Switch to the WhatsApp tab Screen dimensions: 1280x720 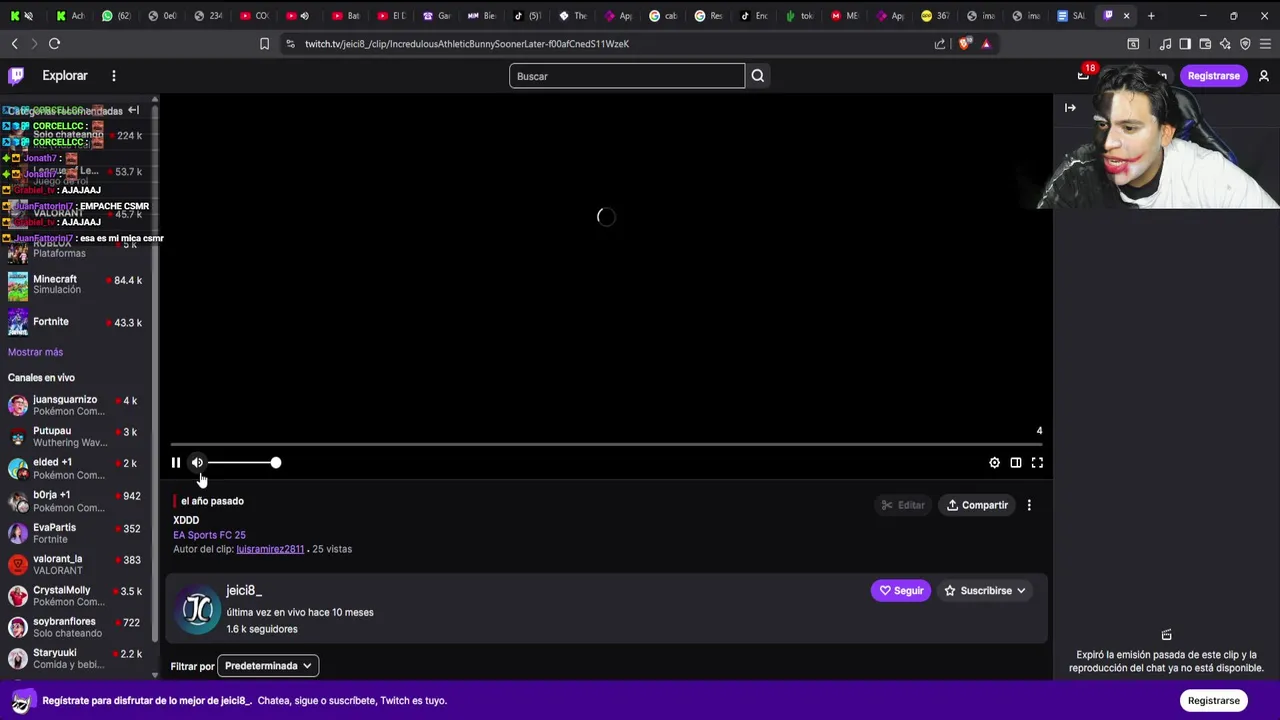(x=116, y=16)
